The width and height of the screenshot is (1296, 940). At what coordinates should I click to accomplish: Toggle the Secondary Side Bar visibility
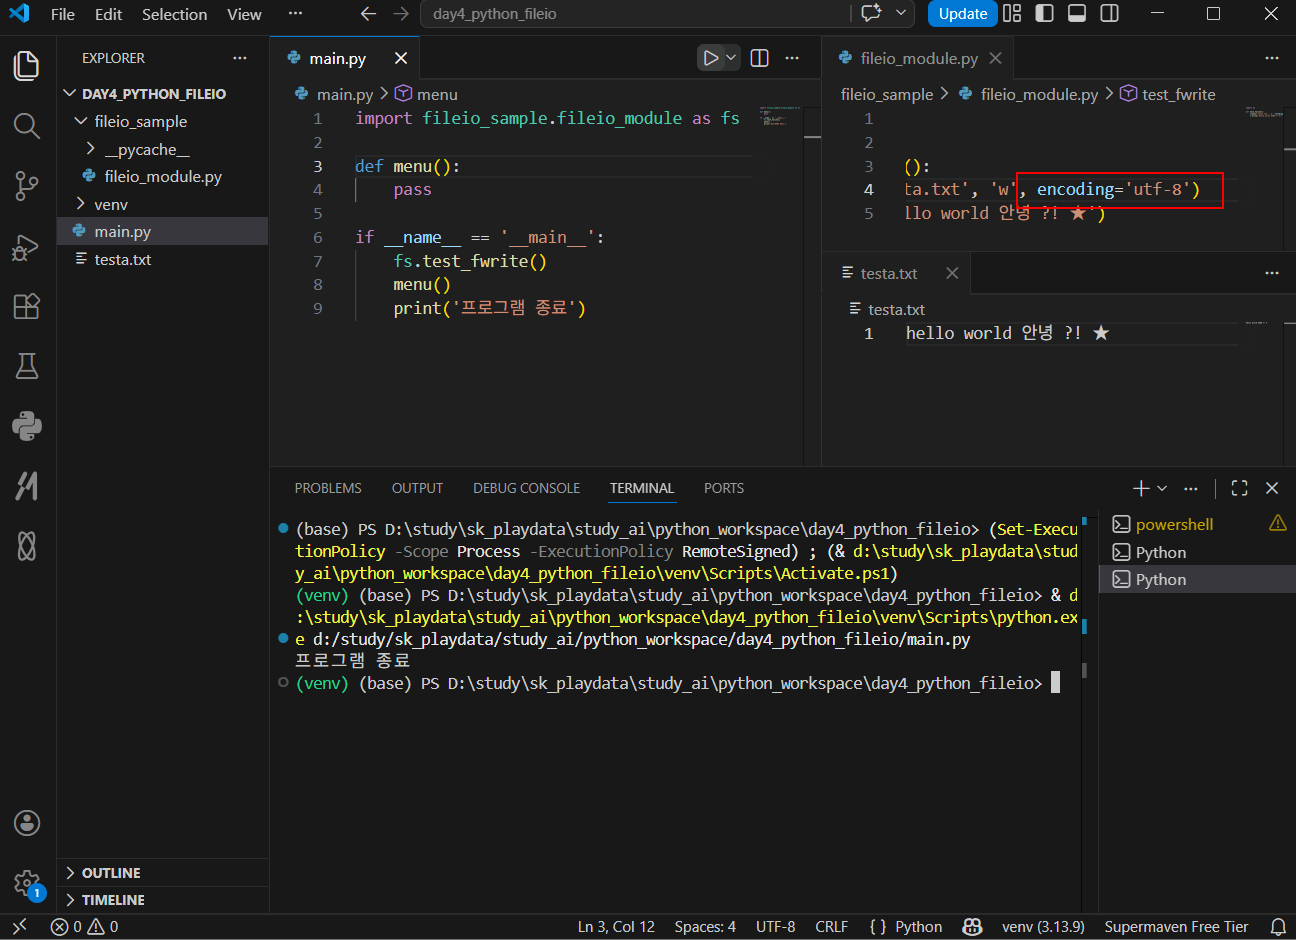[x=1109, y=14]
